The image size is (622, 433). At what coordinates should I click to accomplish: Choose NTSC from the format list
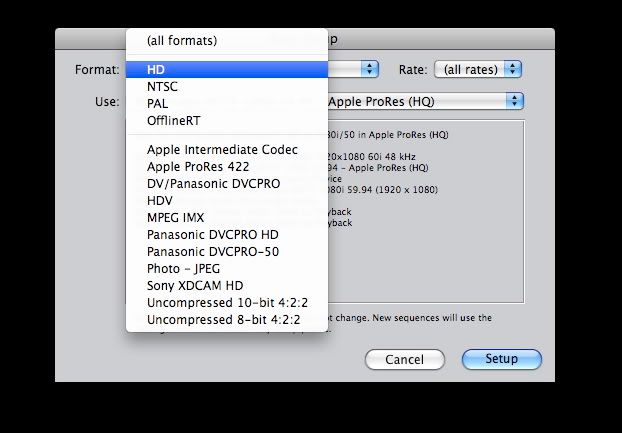pyautogui.click(x=227, y=87)
